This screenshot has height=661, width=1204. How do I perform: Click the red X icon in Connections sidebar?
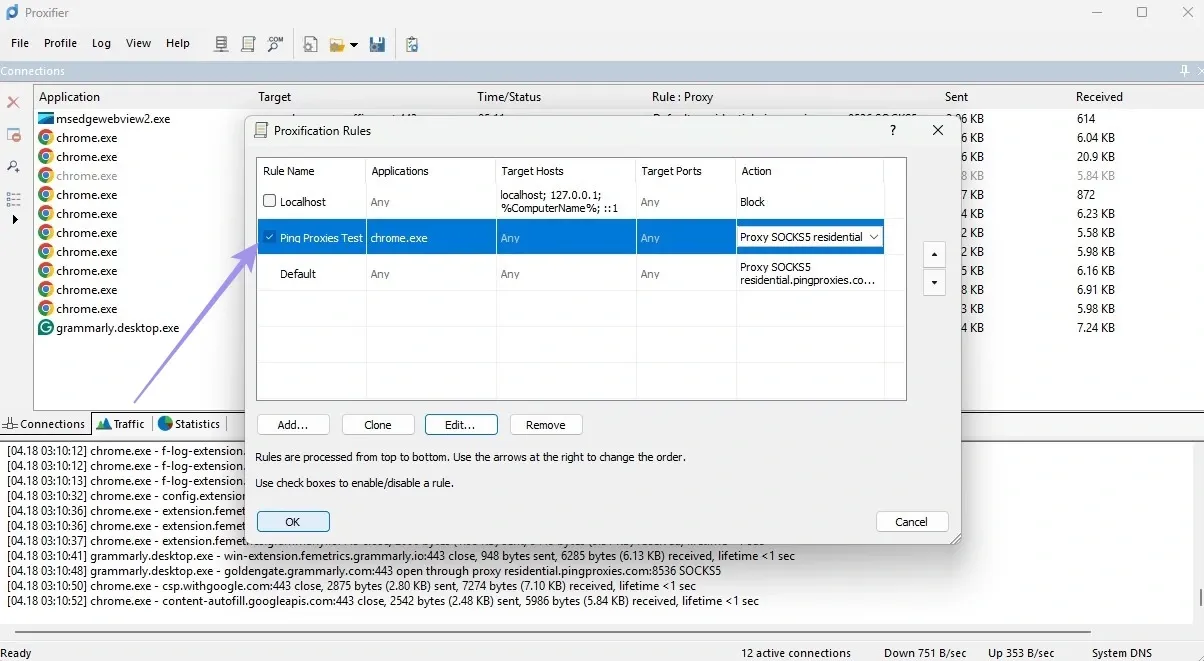pos(14,102)
